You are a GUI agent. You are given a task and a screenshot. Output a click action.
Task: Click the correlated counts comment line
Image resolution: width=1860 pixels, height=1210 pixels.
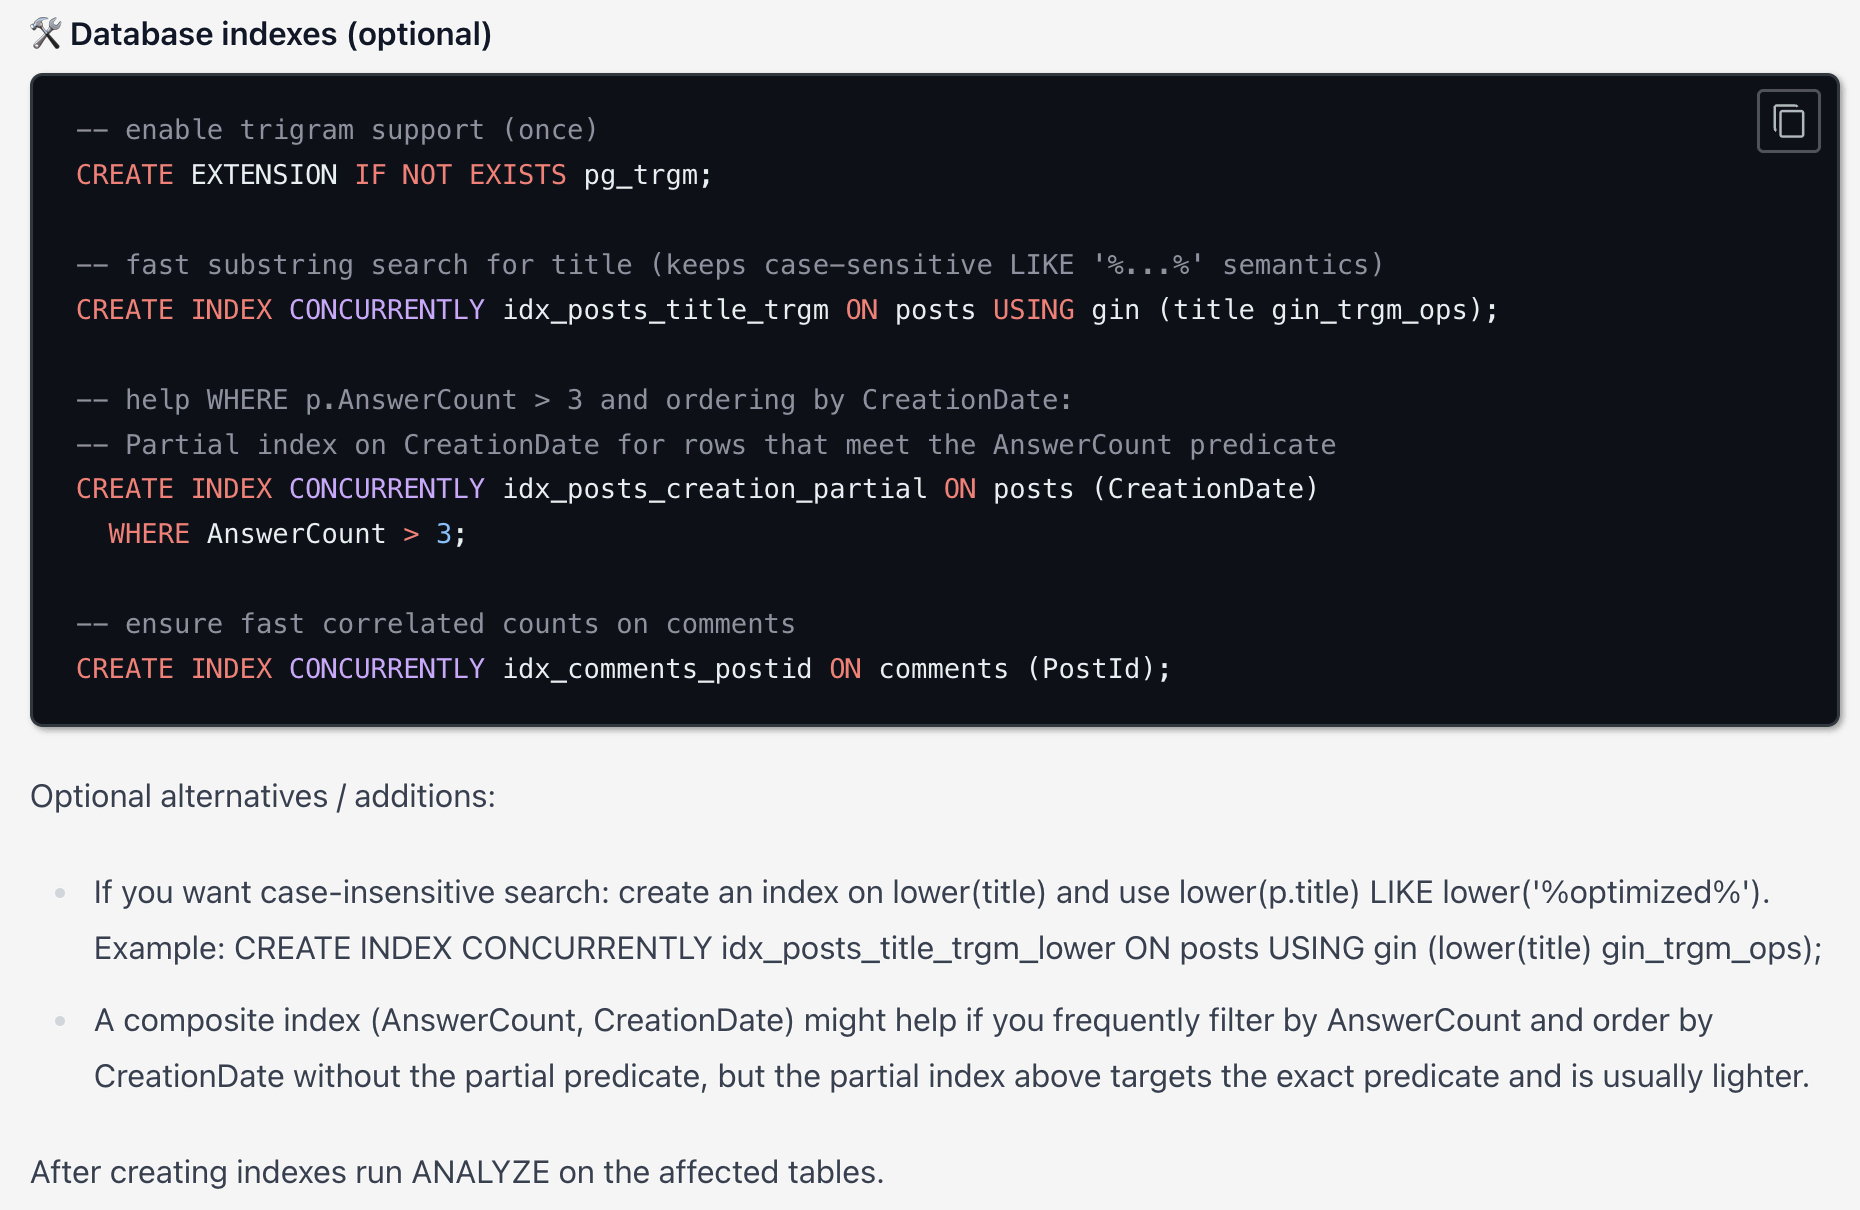[x=436, y=623]
